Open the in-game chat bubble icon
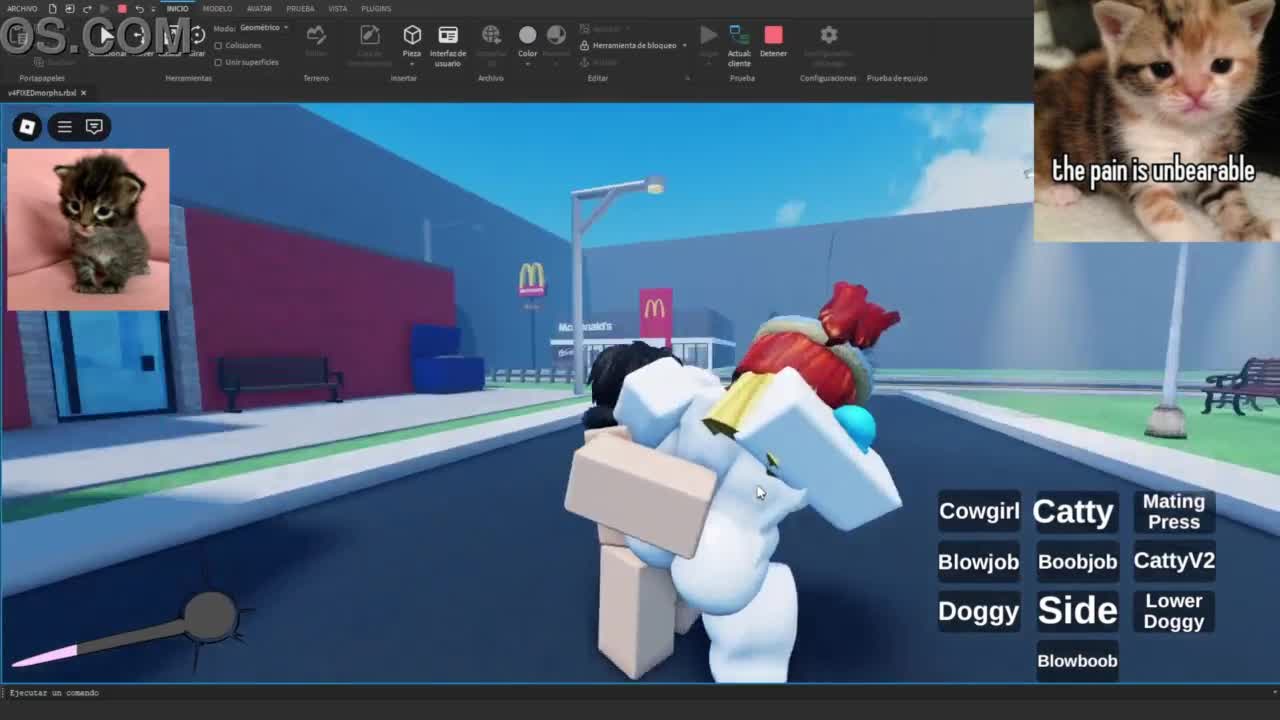The image size is (1280, 720). coord(94,127)
